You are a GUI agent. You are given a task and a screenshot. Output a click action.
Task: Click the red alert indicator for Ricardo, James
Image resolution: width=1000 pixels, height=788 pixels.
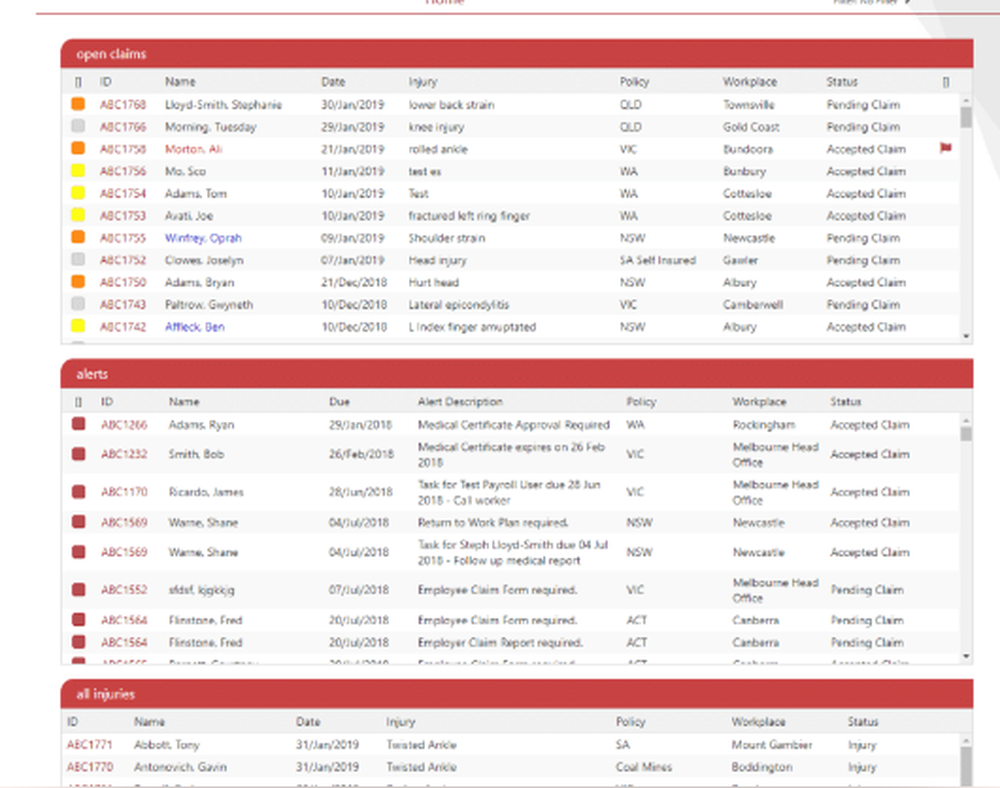pyautogui.click(x=77, y=491)
